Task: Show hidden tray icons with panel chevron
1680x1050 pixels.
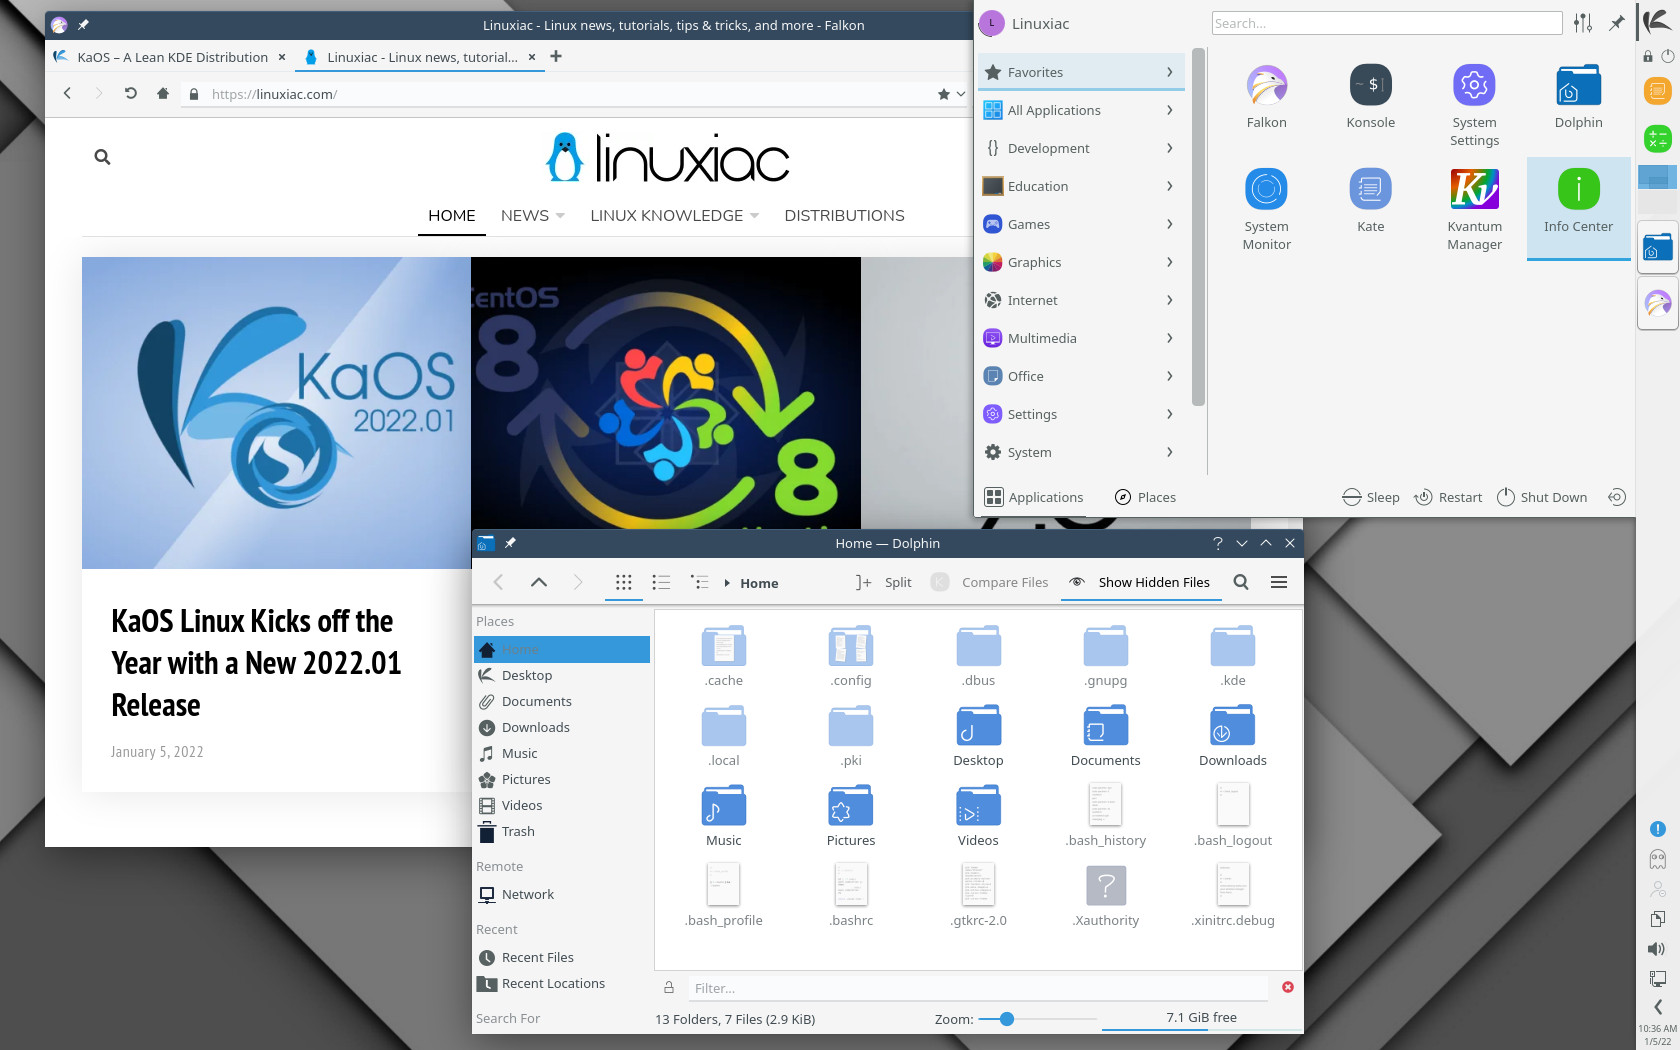Action: (1657, 1006)
